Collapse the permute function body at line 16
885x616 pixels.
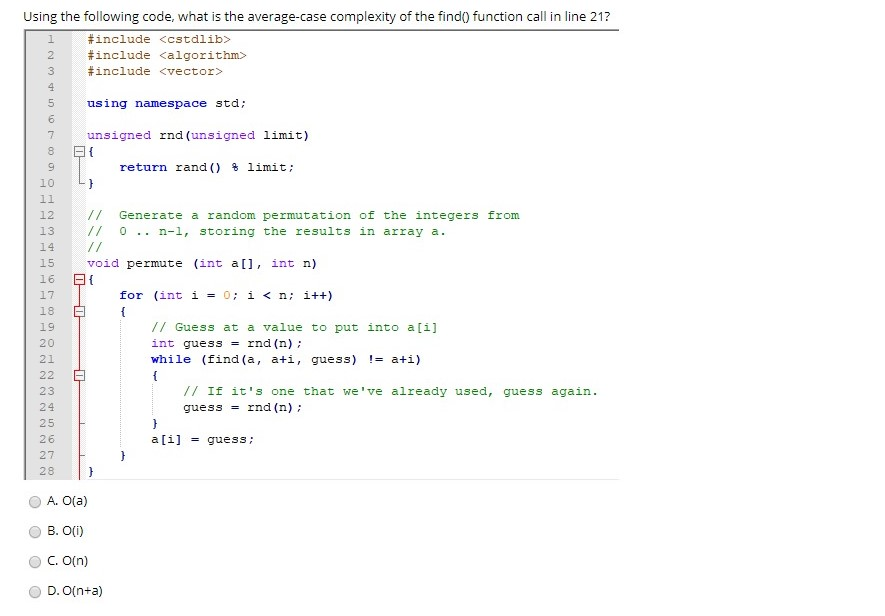(77, 279)
